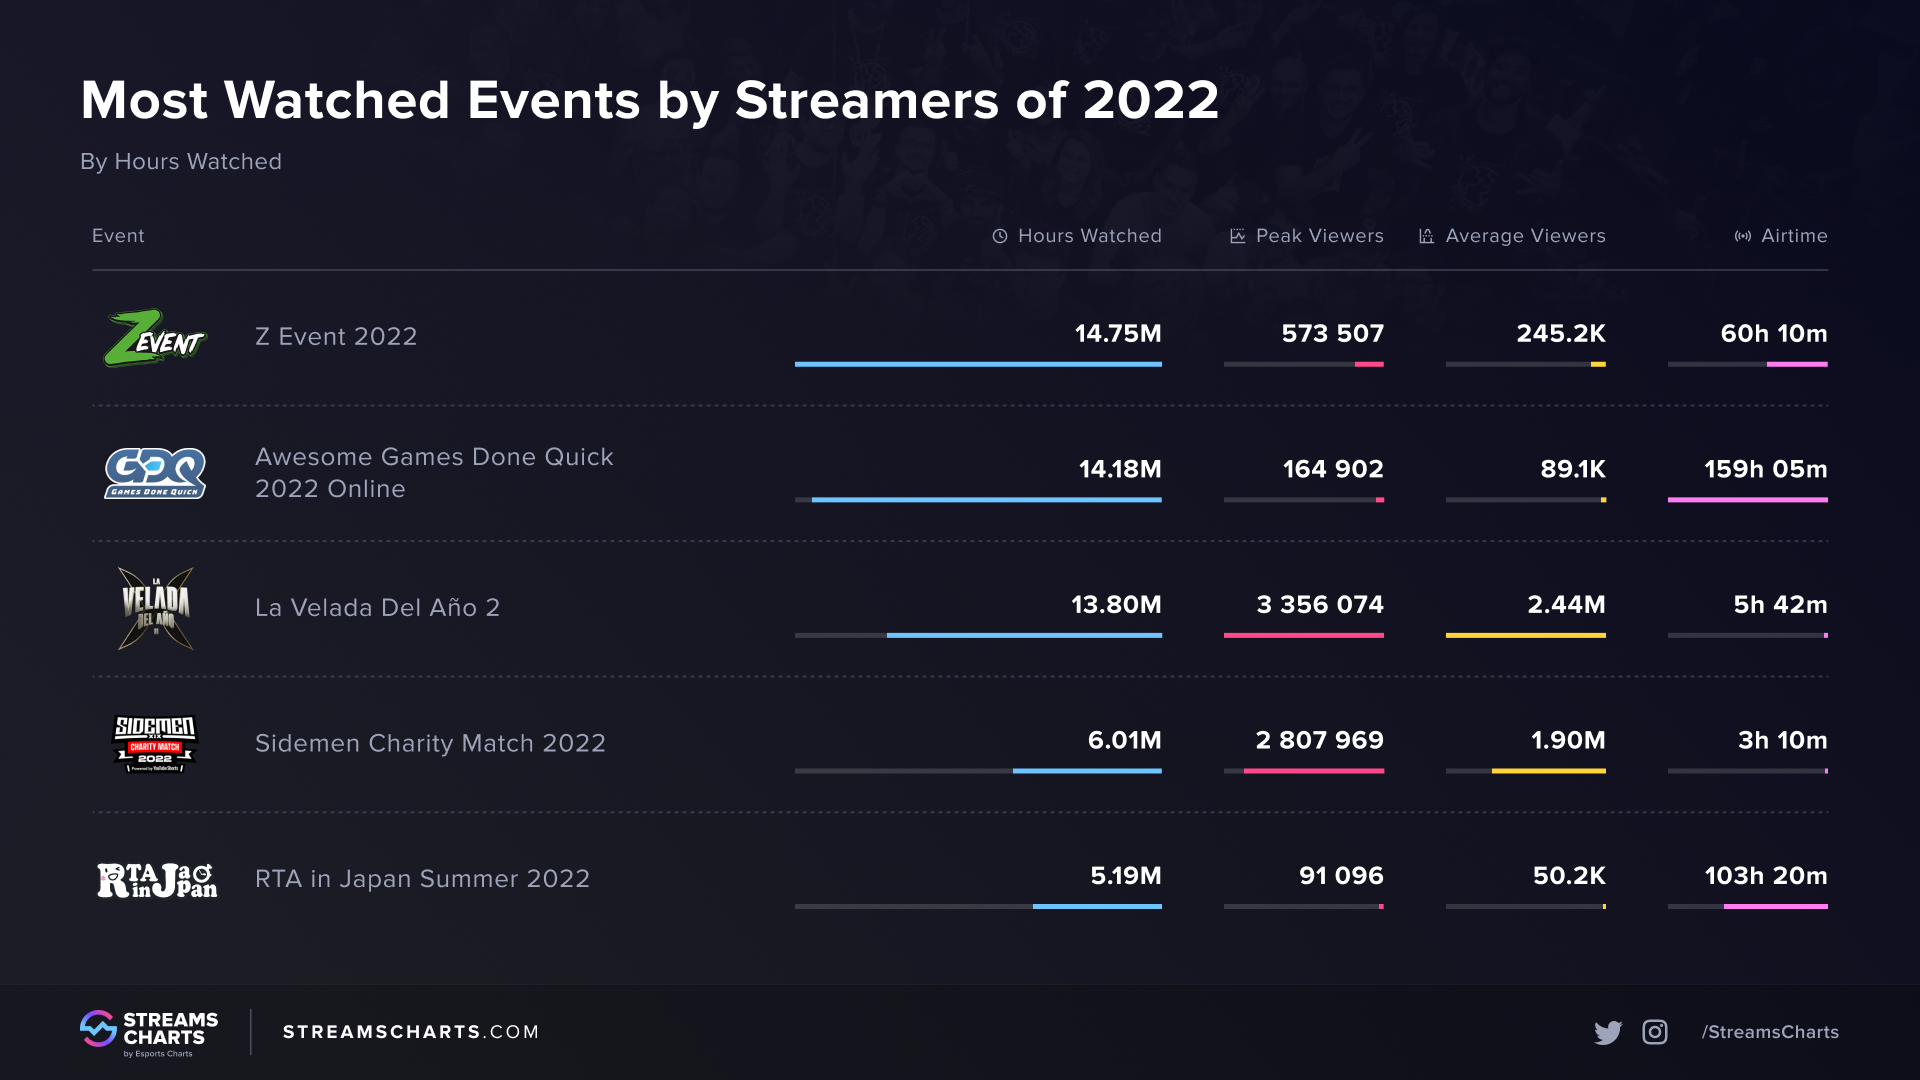1920x1080 pixels.
Task: Open the Twitter icon in footer
Action: (x=1608, y=1032)
